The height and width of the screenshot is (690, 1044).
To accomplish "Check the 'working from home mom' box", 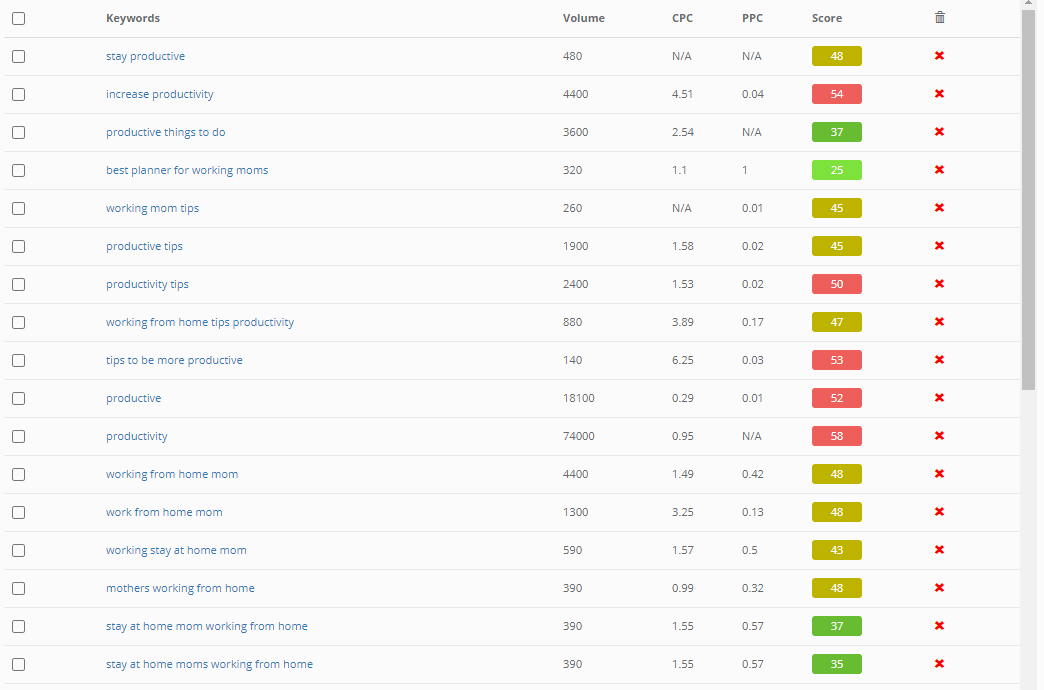I will 19,474.
